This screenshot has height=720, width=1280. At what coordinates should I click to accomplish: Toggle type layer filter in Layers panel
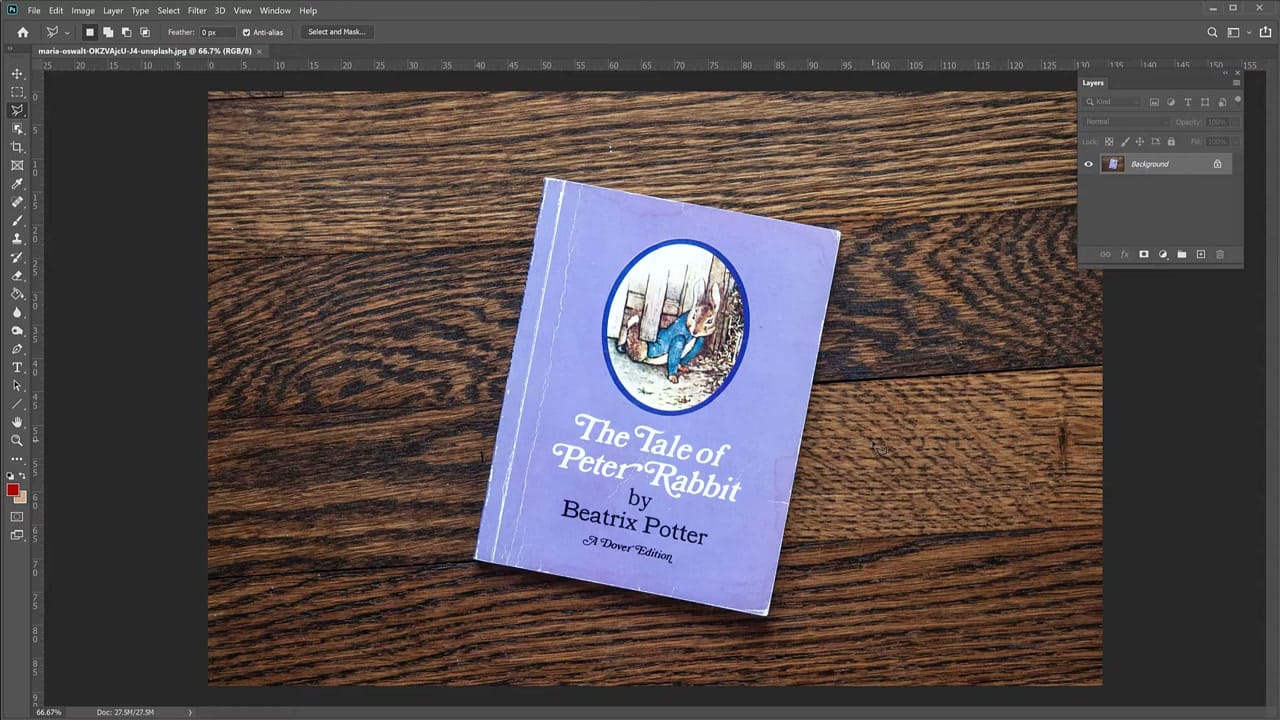pos(1188,102)
